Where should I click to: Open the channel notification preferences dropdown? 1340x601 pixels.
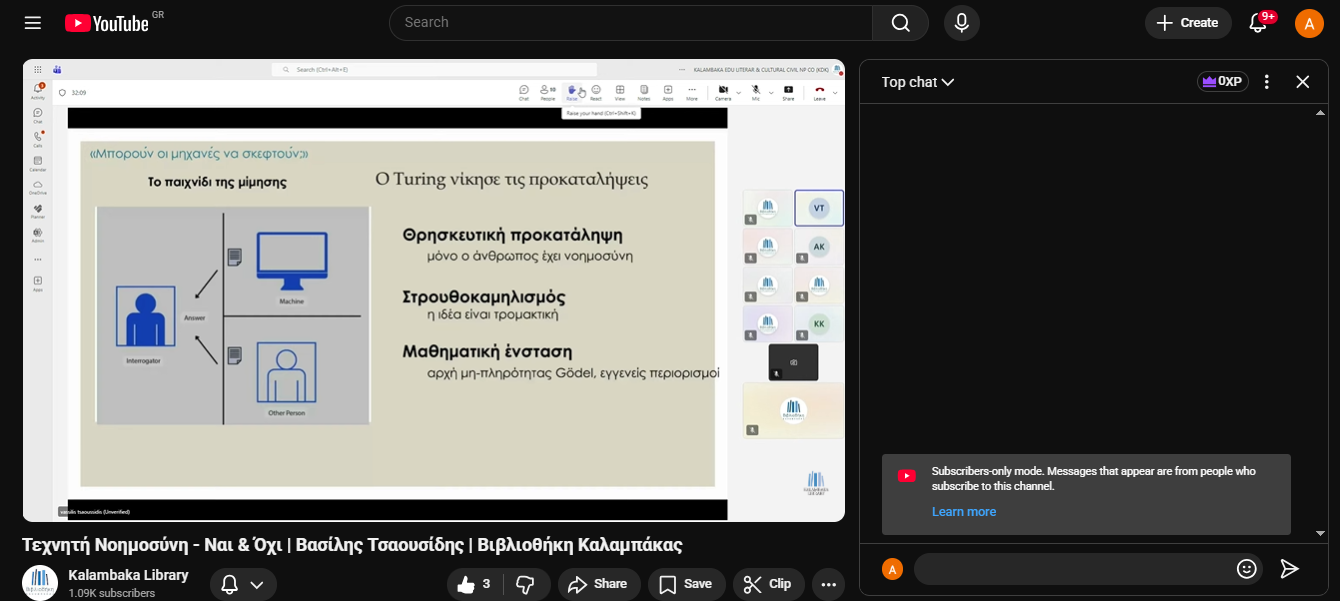[x=243, y=585]
